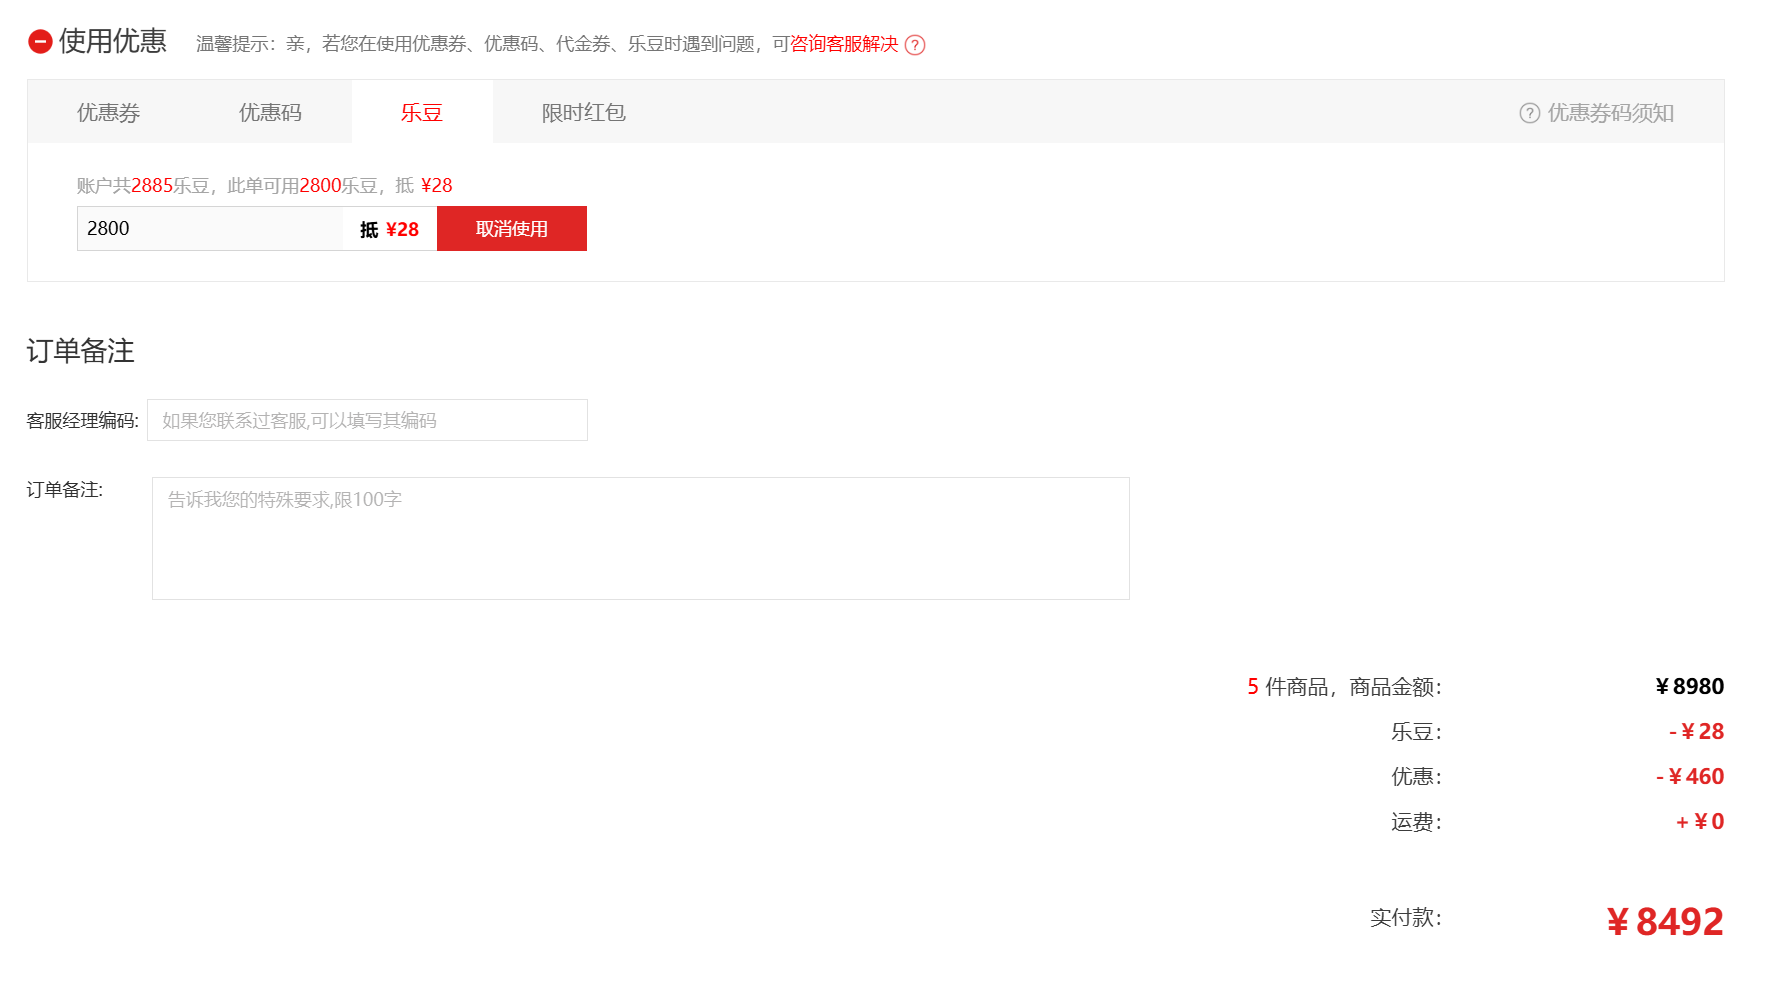Click the 客服经理编码 input field
The height and width of the screenshot is (1008, 1767).
tap(367, 420)
